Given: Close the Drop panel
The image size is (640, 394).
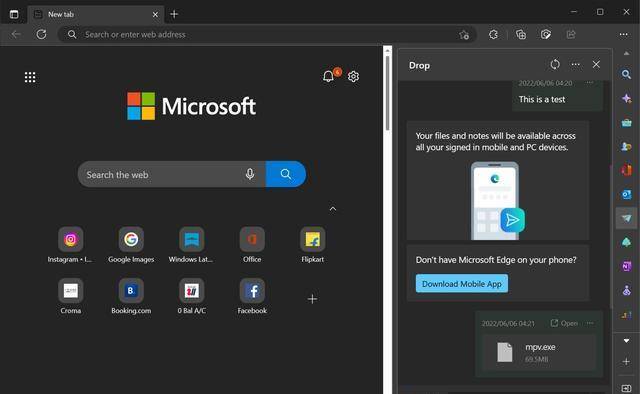Looking at the screenshot, I should coord(596,65).
